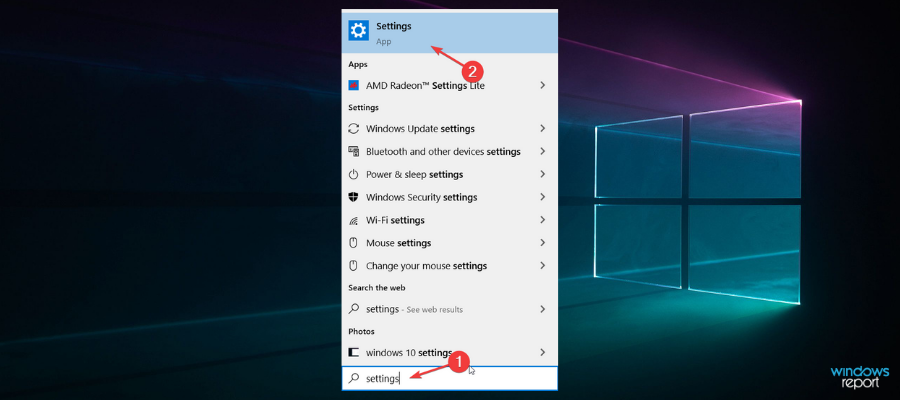
Task: Click the Bluetooth and other devices icon
Action: coord(354,152)
